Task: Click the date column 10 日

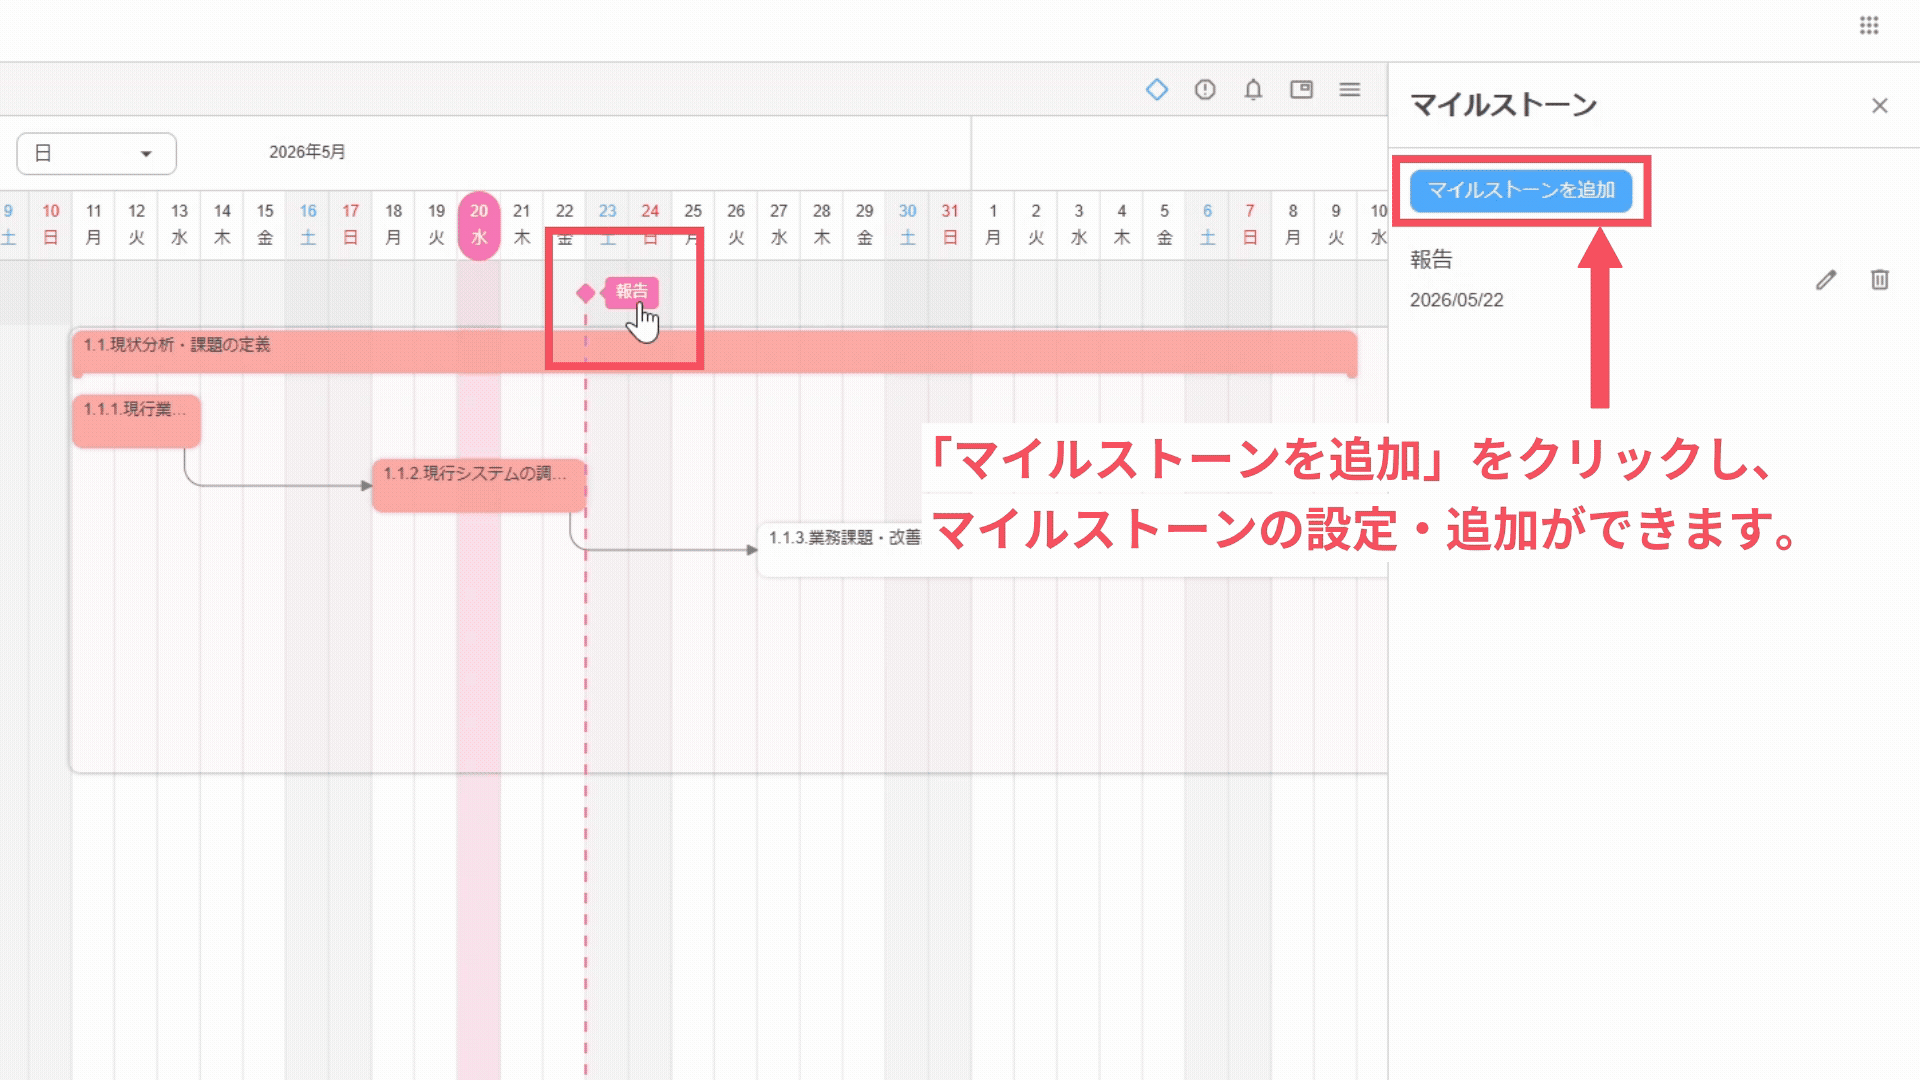Action: (x=51, y=225)
